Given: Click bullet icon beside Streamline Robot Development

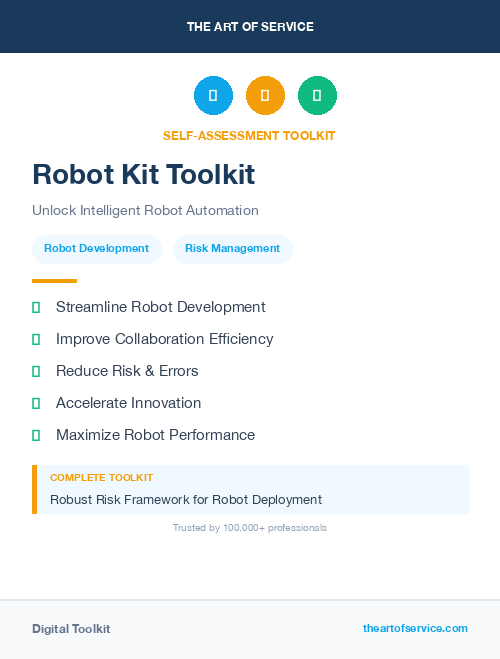Looking at the screenshot, I should pos(36,308).
